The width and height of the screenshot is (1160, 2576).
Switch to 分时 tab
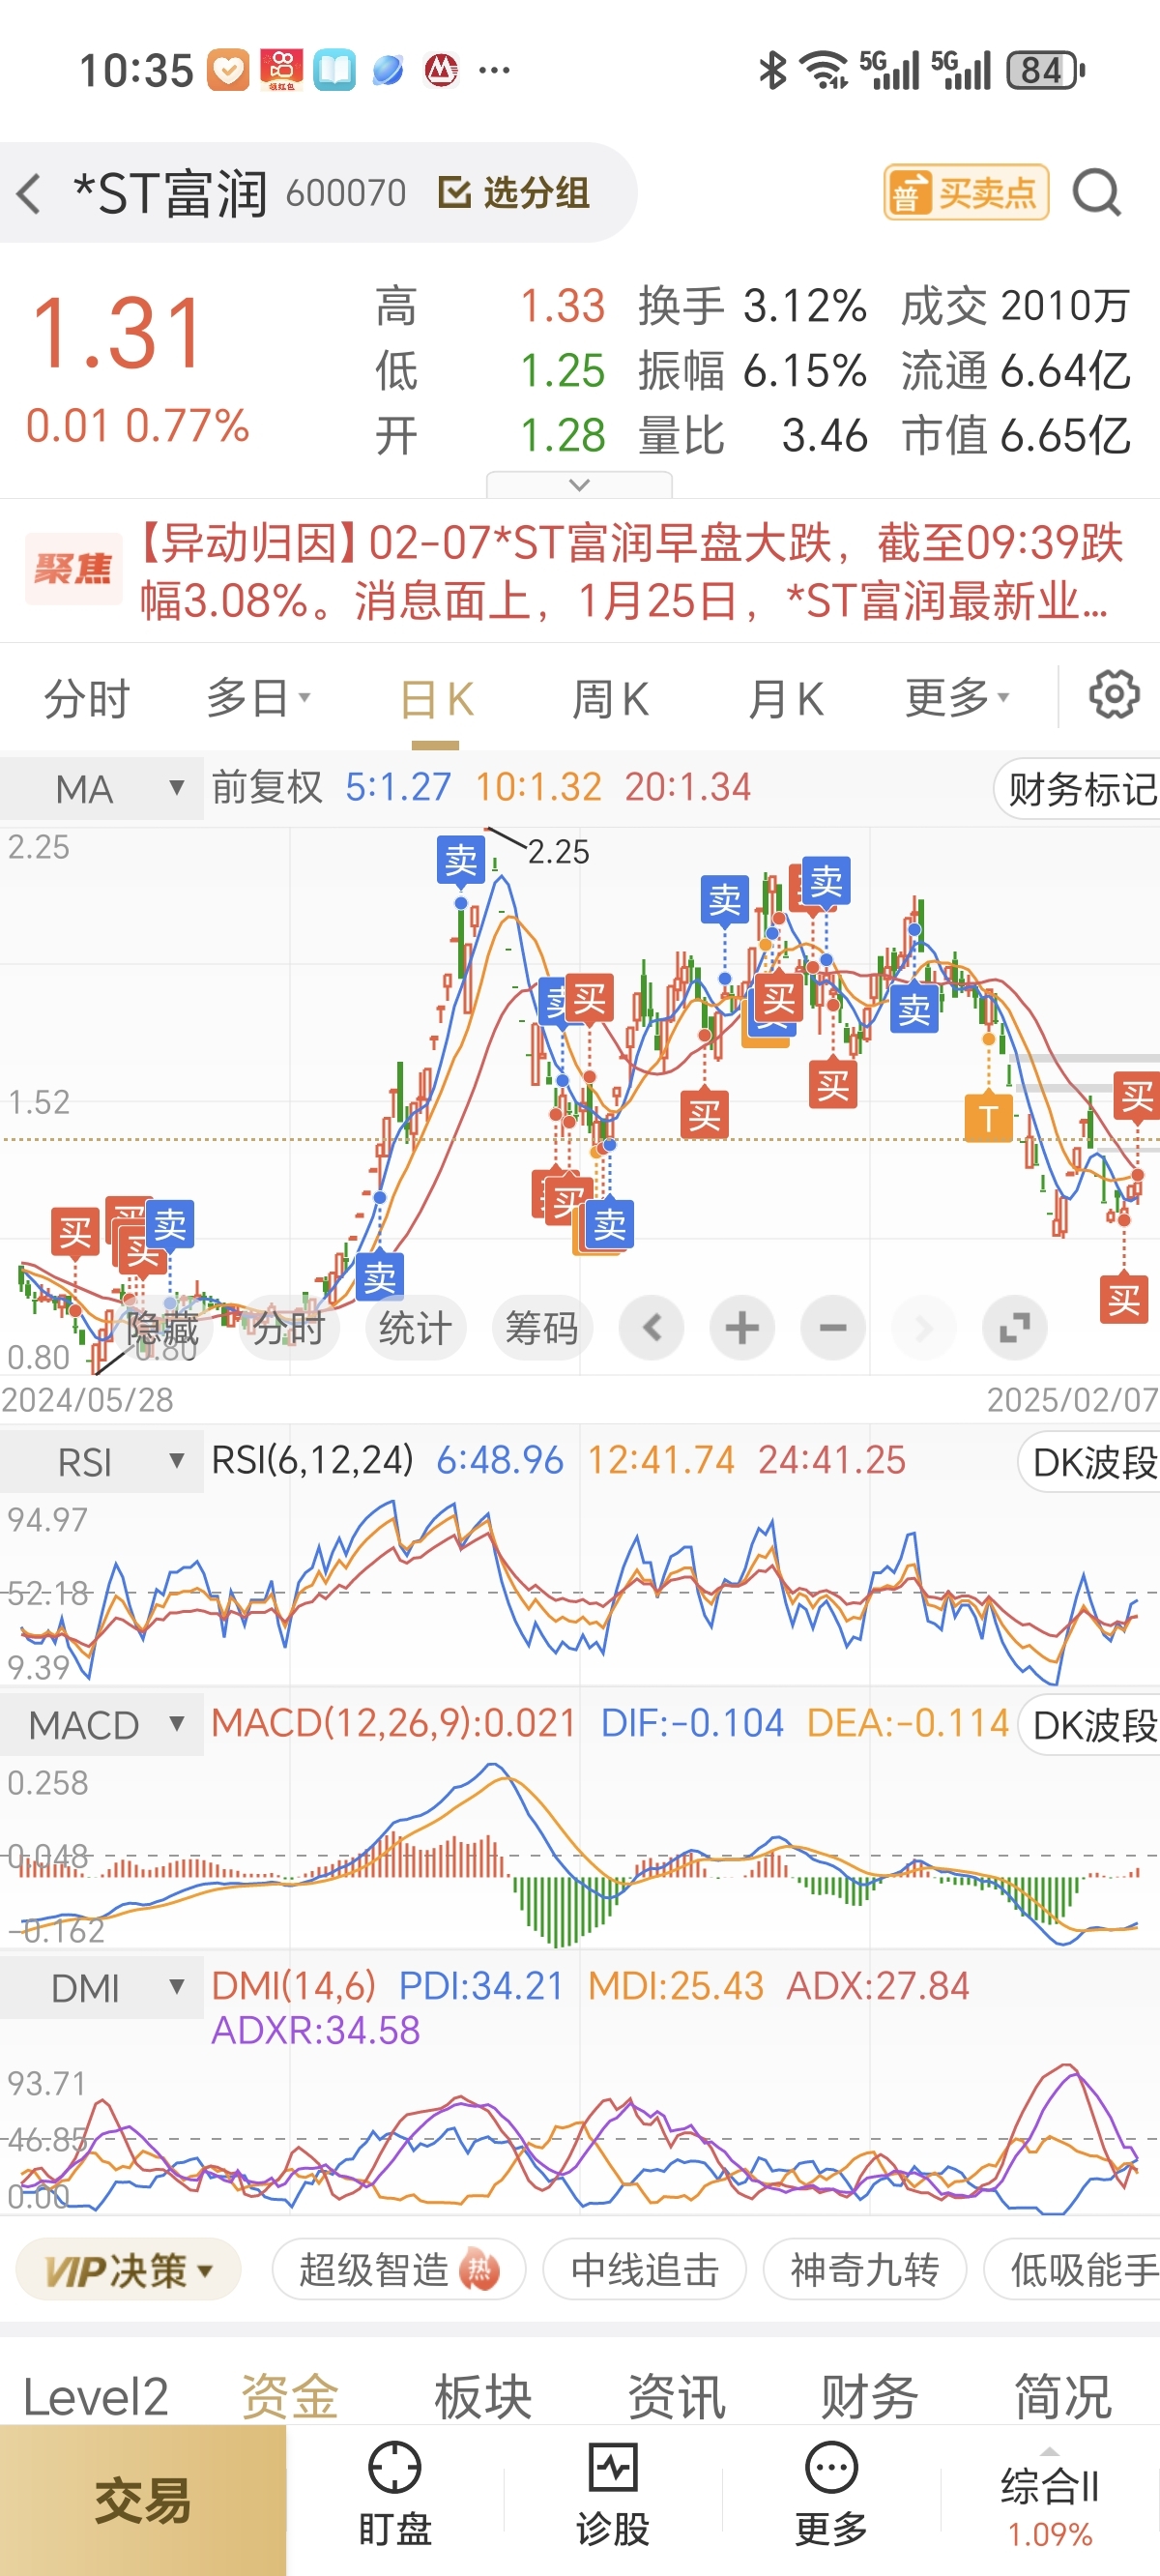tap(87, 698)
